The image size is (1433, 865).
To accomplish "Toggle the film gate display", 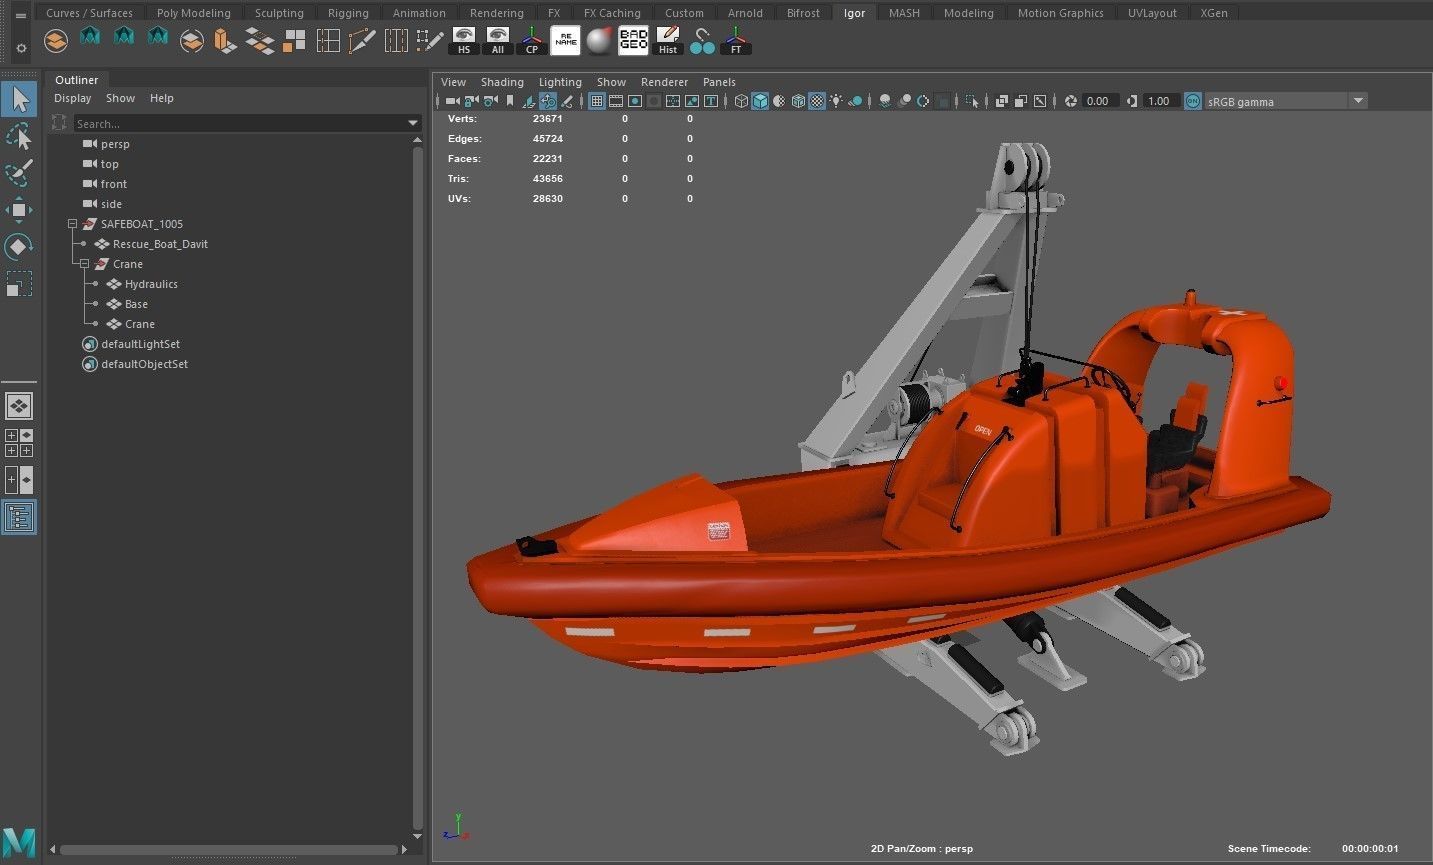I will point(616,101).
